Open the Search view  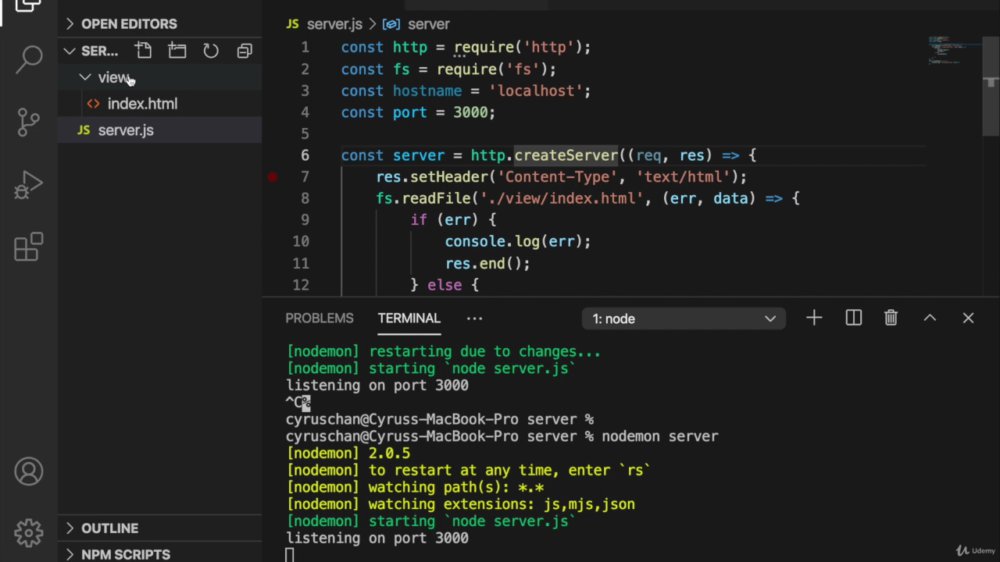tap(29, 59)
